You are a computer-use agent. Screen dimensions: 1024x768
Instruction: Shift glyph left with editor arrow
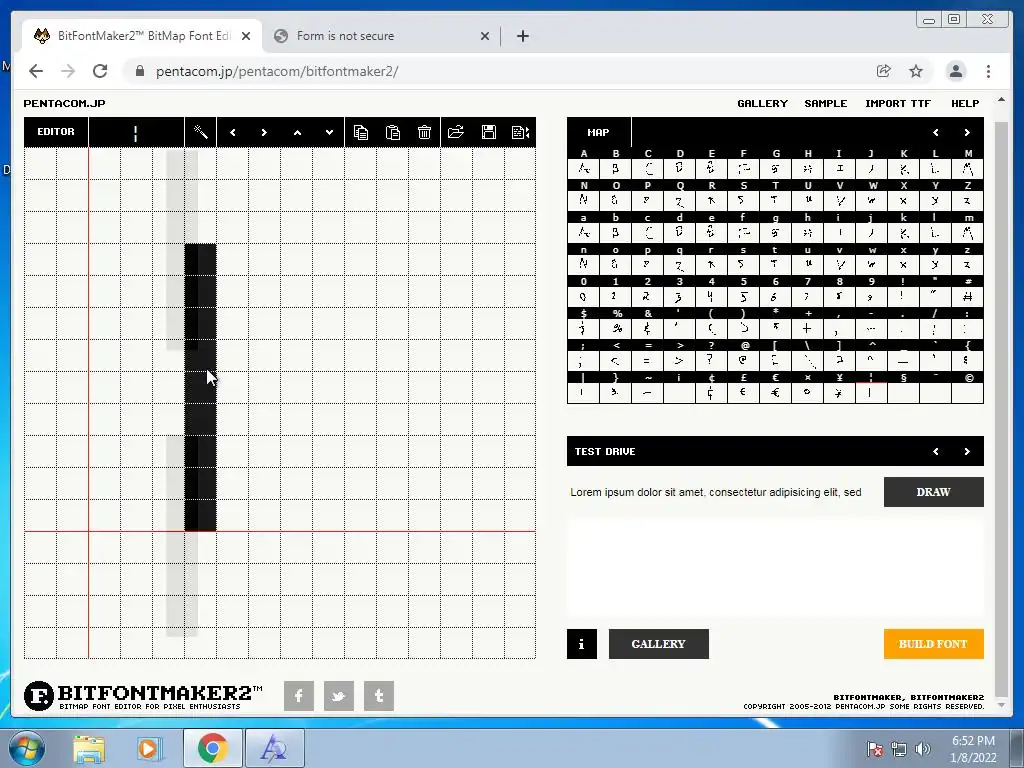[232, 132]
